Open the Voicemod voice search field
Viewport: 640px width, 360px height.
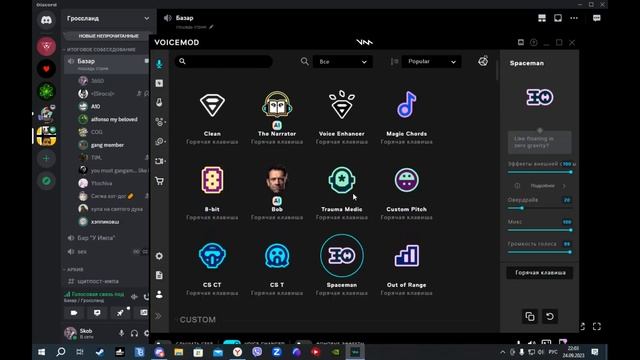tap(224, 61)
